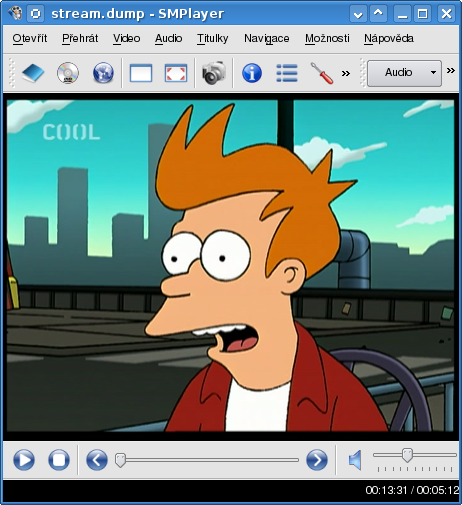Open a file with the blue book icon
The width and height of the screenshot is (462, 505).
[x=33, y=73]
